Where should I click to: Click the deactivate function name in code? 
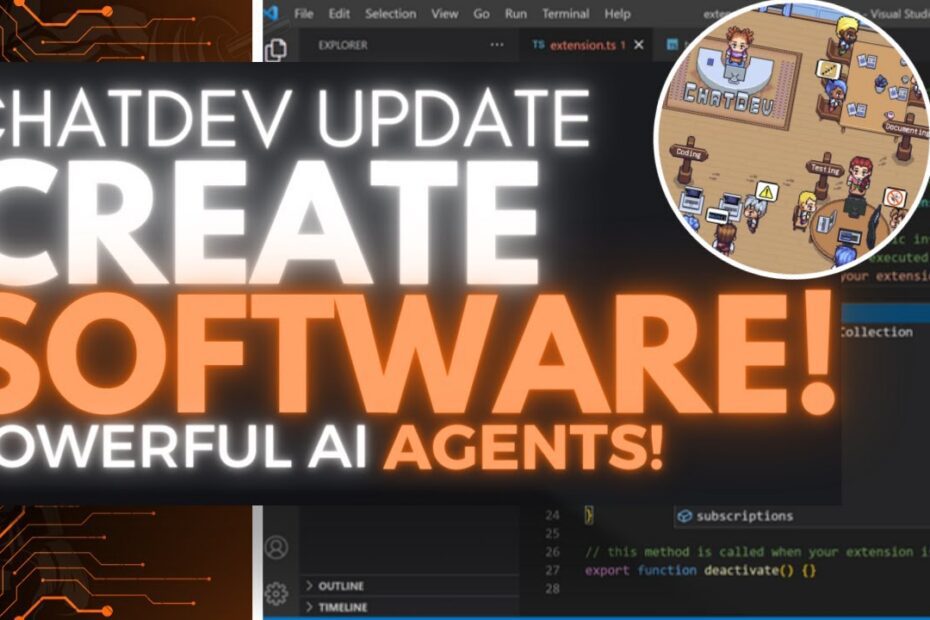[741, 570]
